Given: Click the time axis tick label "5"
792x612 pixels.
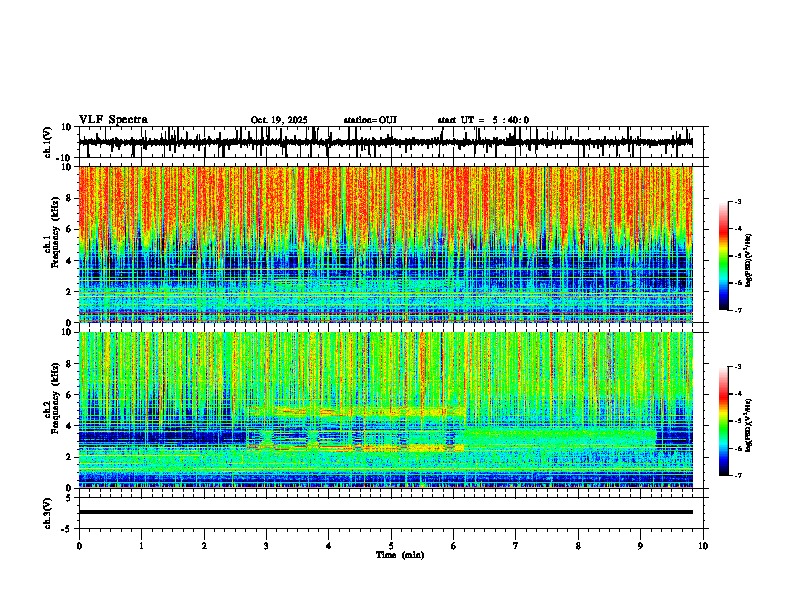Looking at the screenshot, I should (391, 546).
